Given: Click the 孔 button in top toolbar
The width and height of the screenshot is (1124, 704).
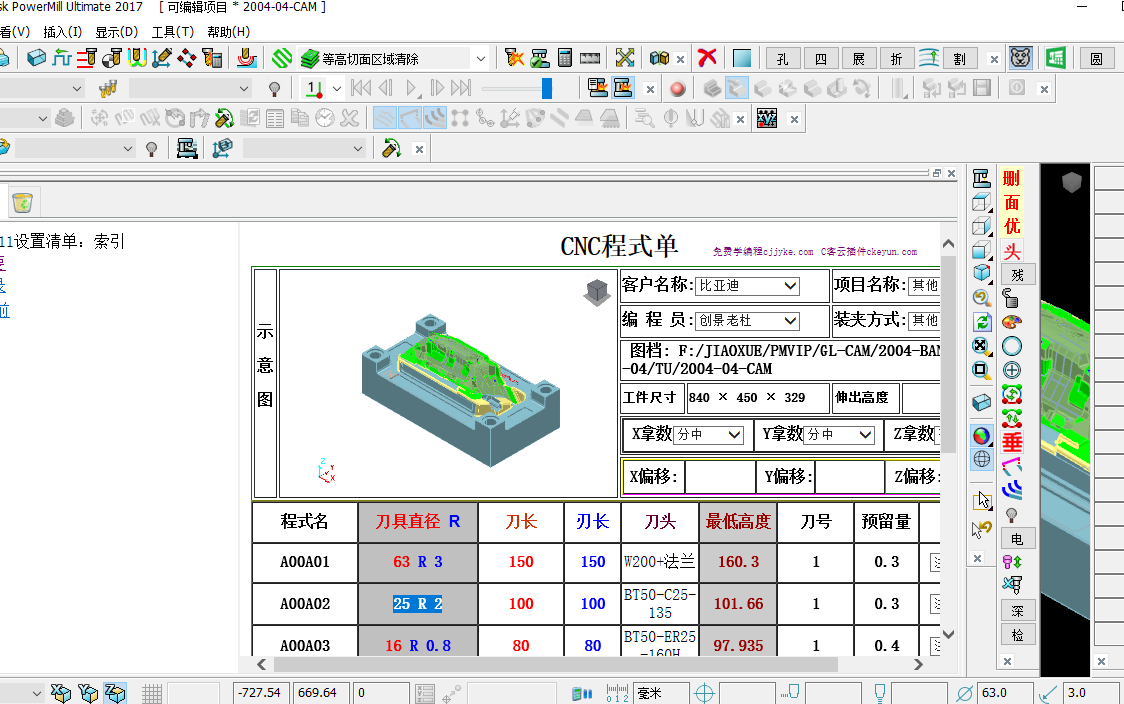Looking at the screenshot, I should [783, 59].
